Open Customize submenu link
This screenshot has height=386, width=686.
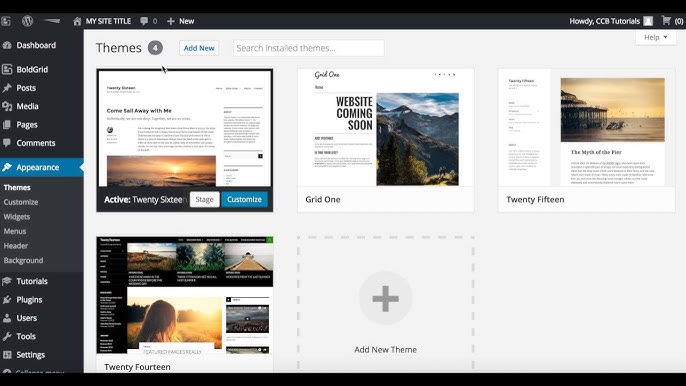(x=21, y=202)
